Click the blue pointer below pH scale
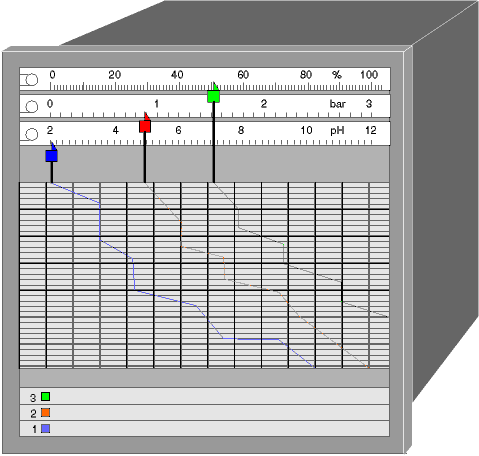The image size is (479, 456). click(52, 156)
